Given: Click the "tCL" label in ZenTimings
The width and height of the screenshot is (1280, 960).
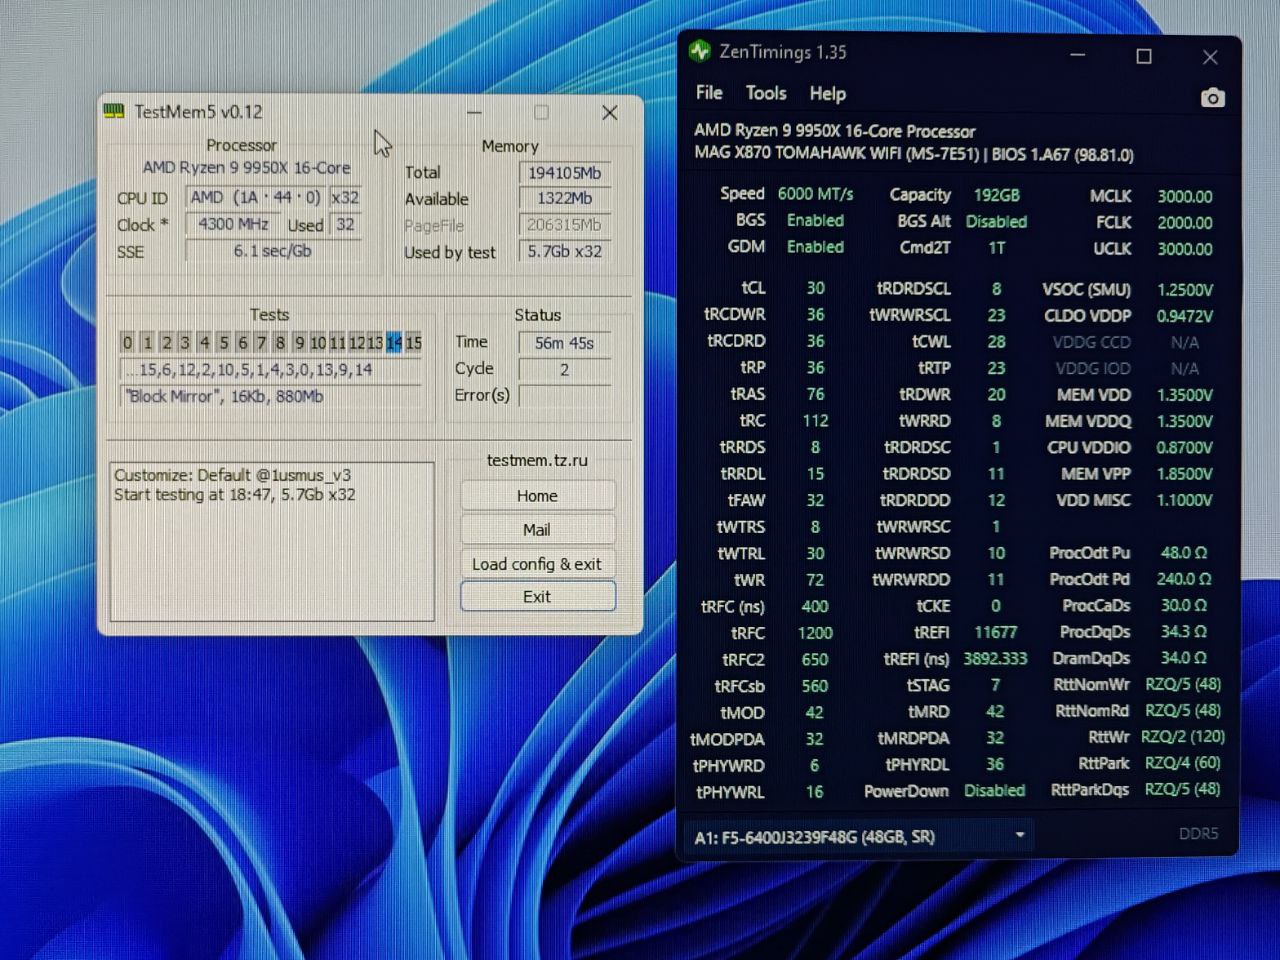Looking at the screenshot, I should tap(753, 288).
